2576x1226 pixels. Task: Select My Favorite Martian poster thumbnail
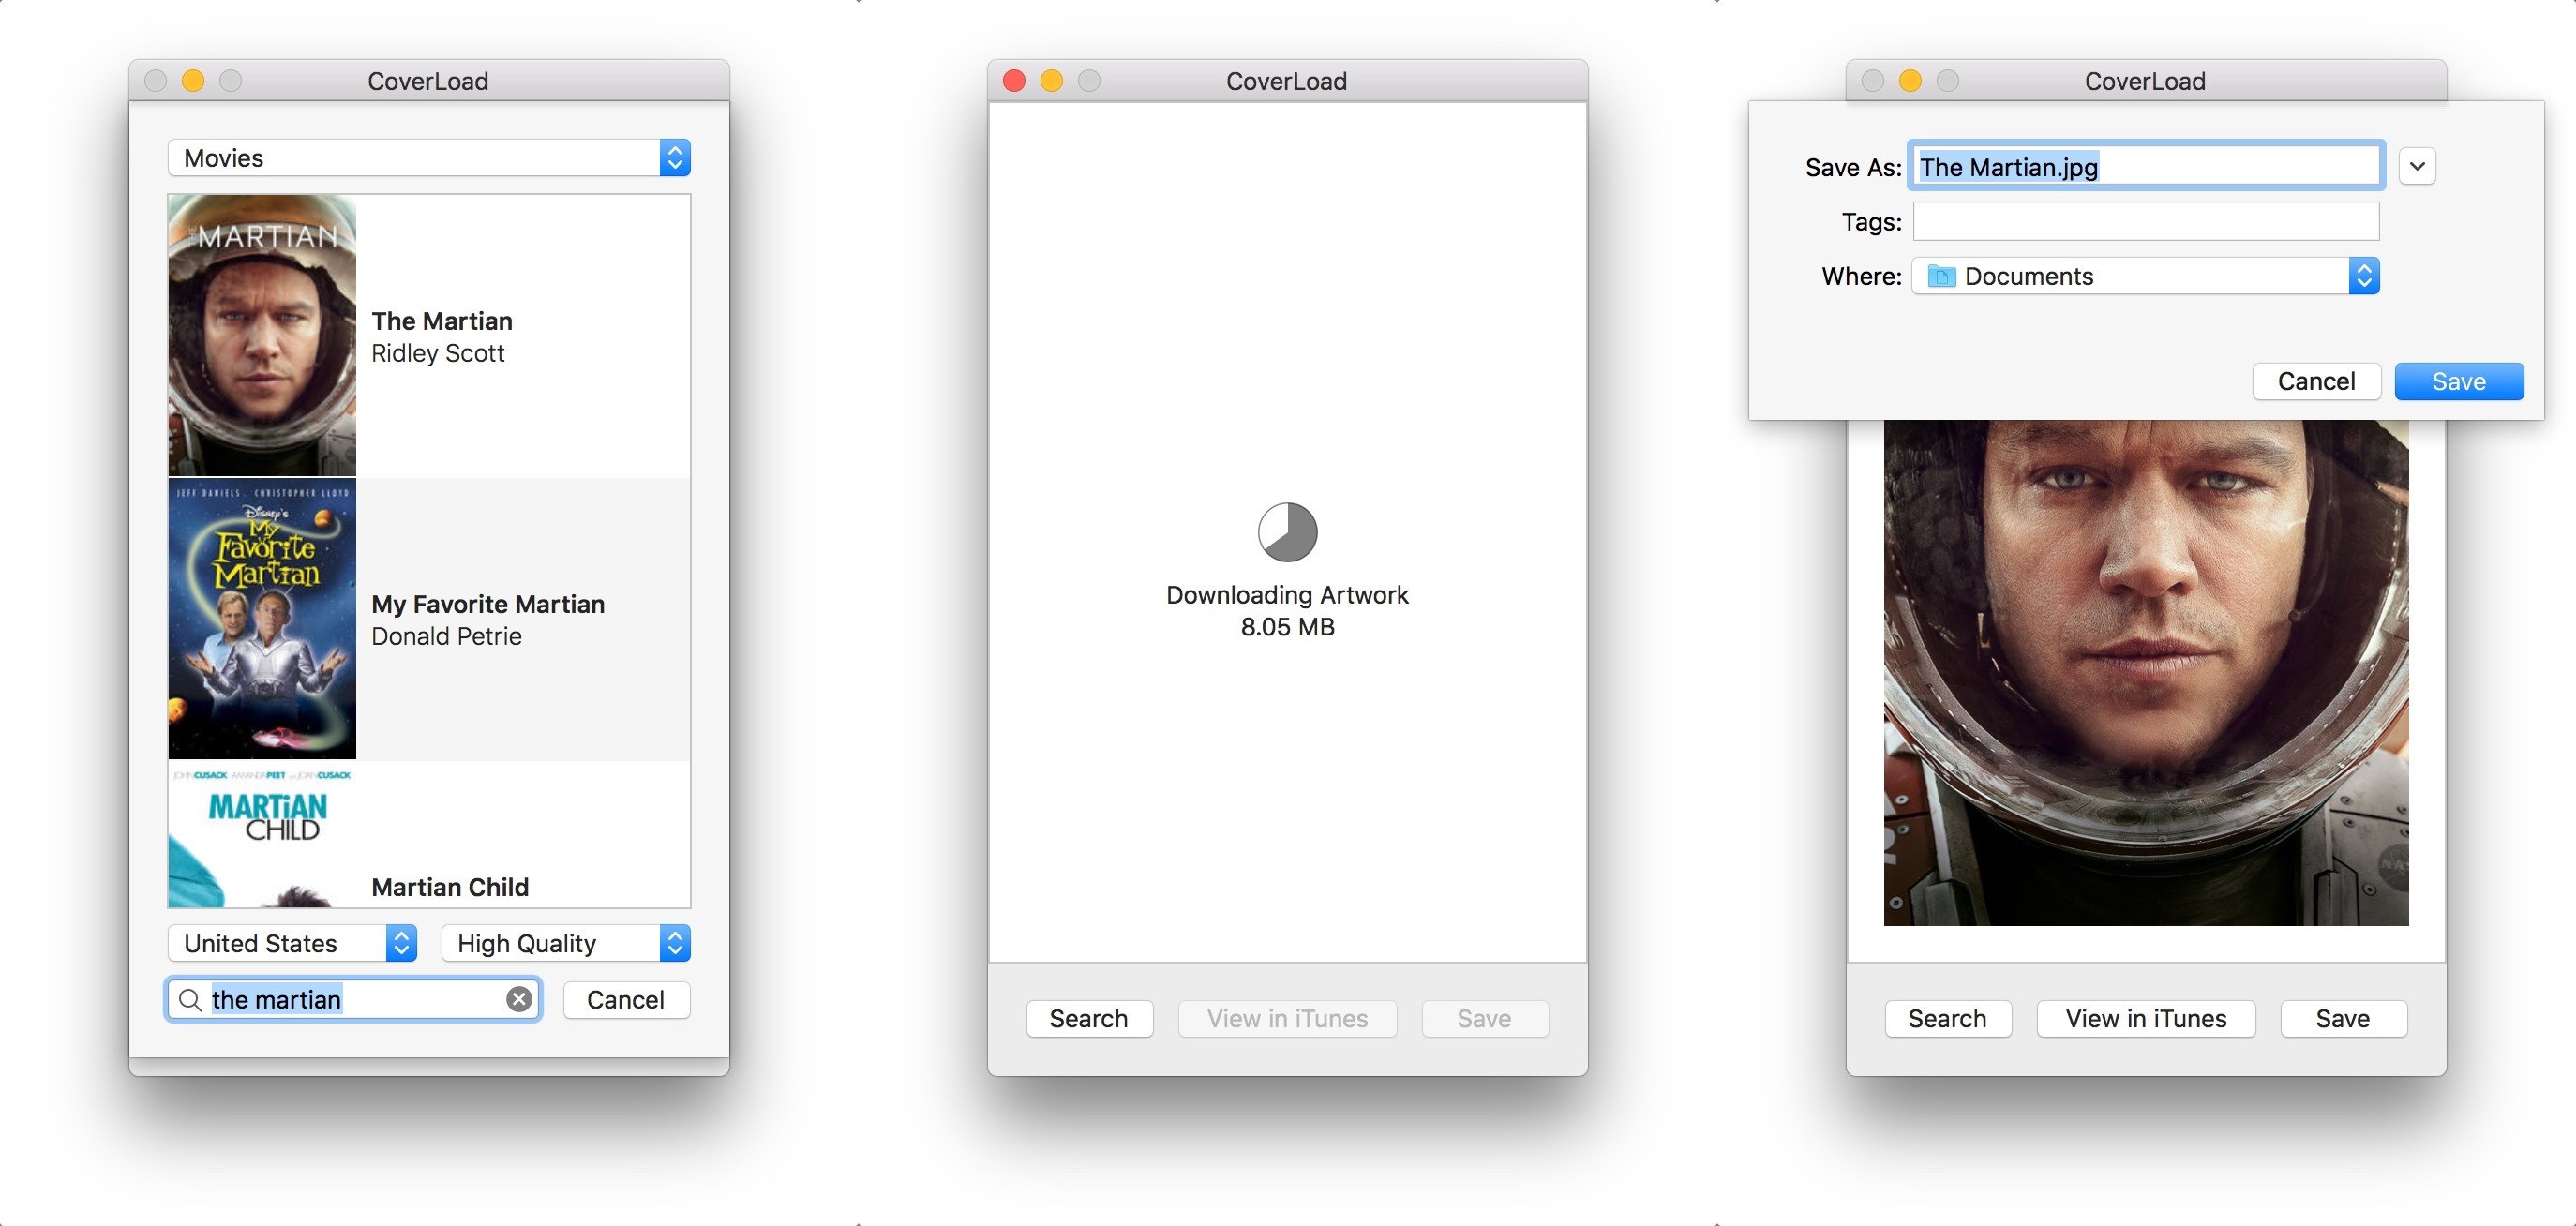262,619
